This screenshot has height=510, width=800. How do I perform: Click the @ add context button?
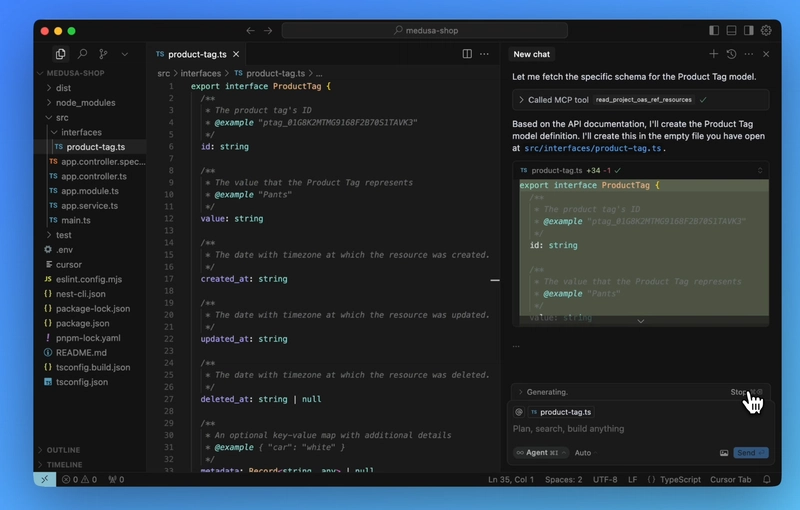pyautogui.click(x=519, y=412)
